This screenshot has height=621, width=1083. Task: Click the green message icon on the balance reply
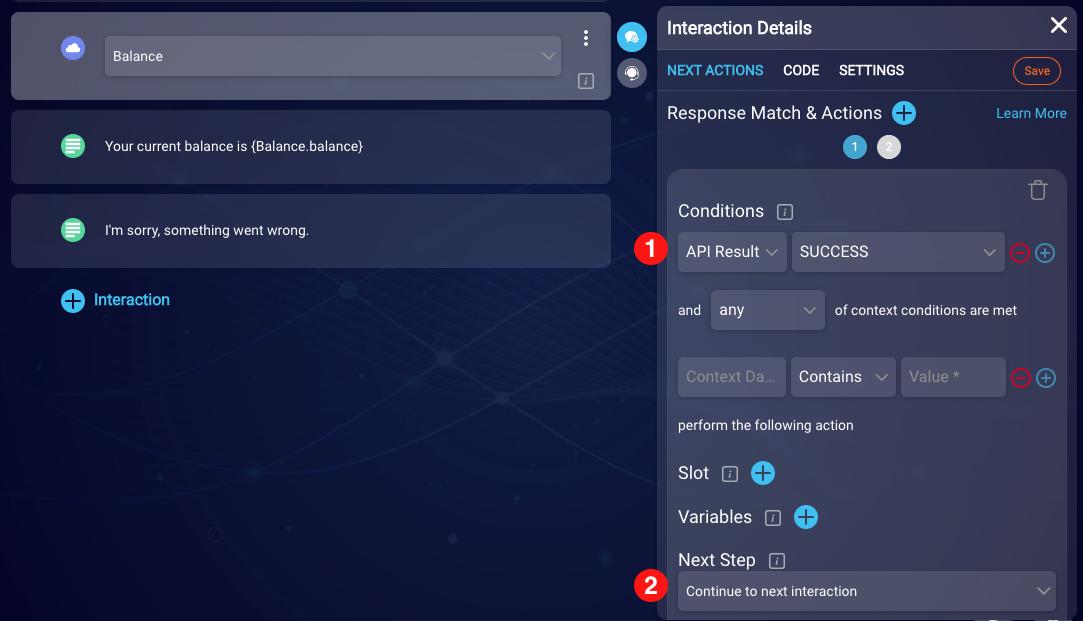click(73, 145)
